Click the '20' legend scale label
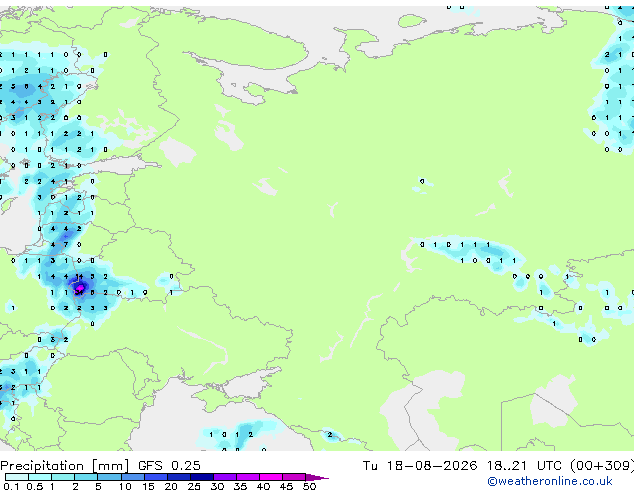 point(171,486)
